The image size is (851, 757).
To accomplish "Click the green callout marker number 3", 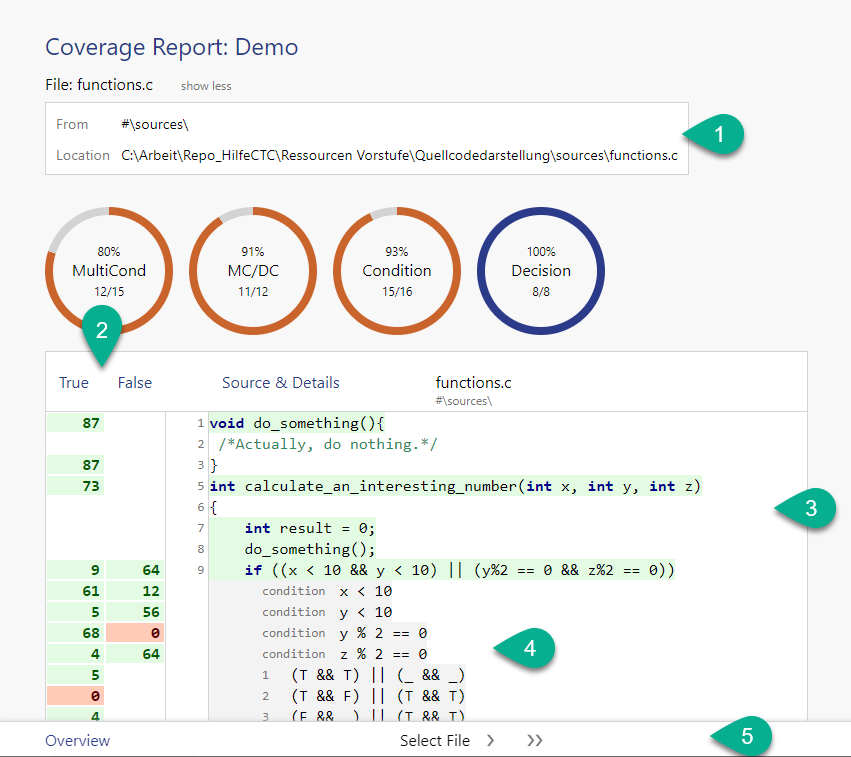I will [x=811, y=509].
